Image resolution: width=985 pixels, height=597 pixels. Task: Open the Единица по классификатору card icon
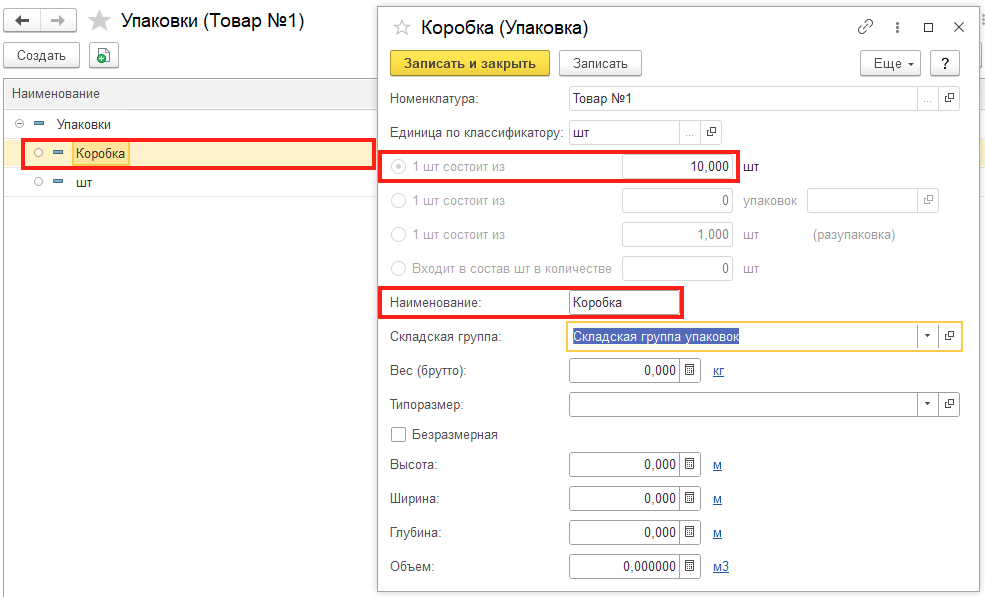tap(711, 132)
